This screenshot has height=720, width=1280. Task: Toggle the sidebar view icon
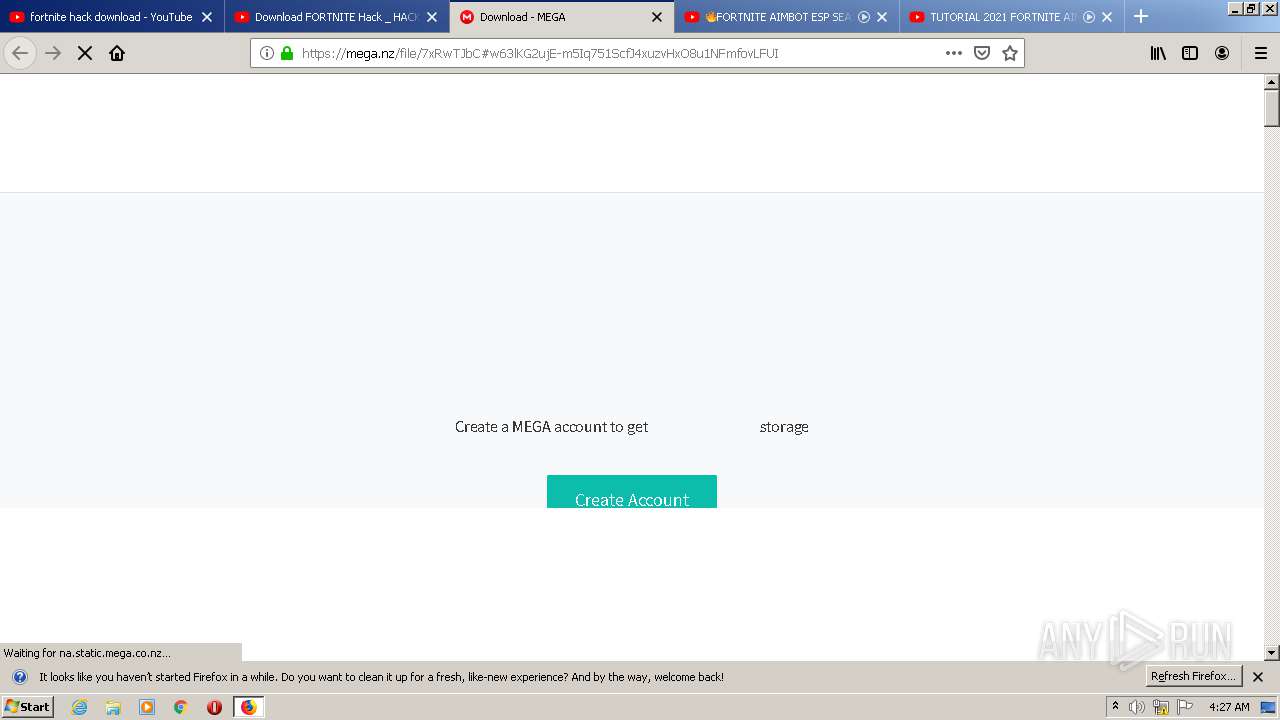(1190, 53)
